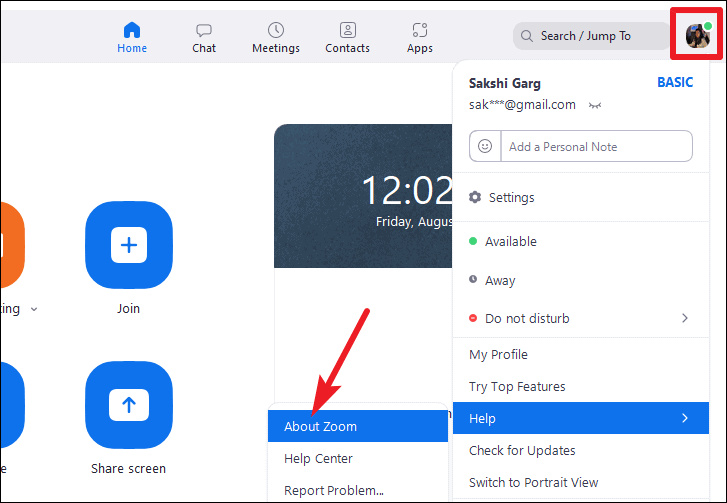Click the Add a Personal Note field
This screenshot has width=727, height=503.
tap(597, 146)
